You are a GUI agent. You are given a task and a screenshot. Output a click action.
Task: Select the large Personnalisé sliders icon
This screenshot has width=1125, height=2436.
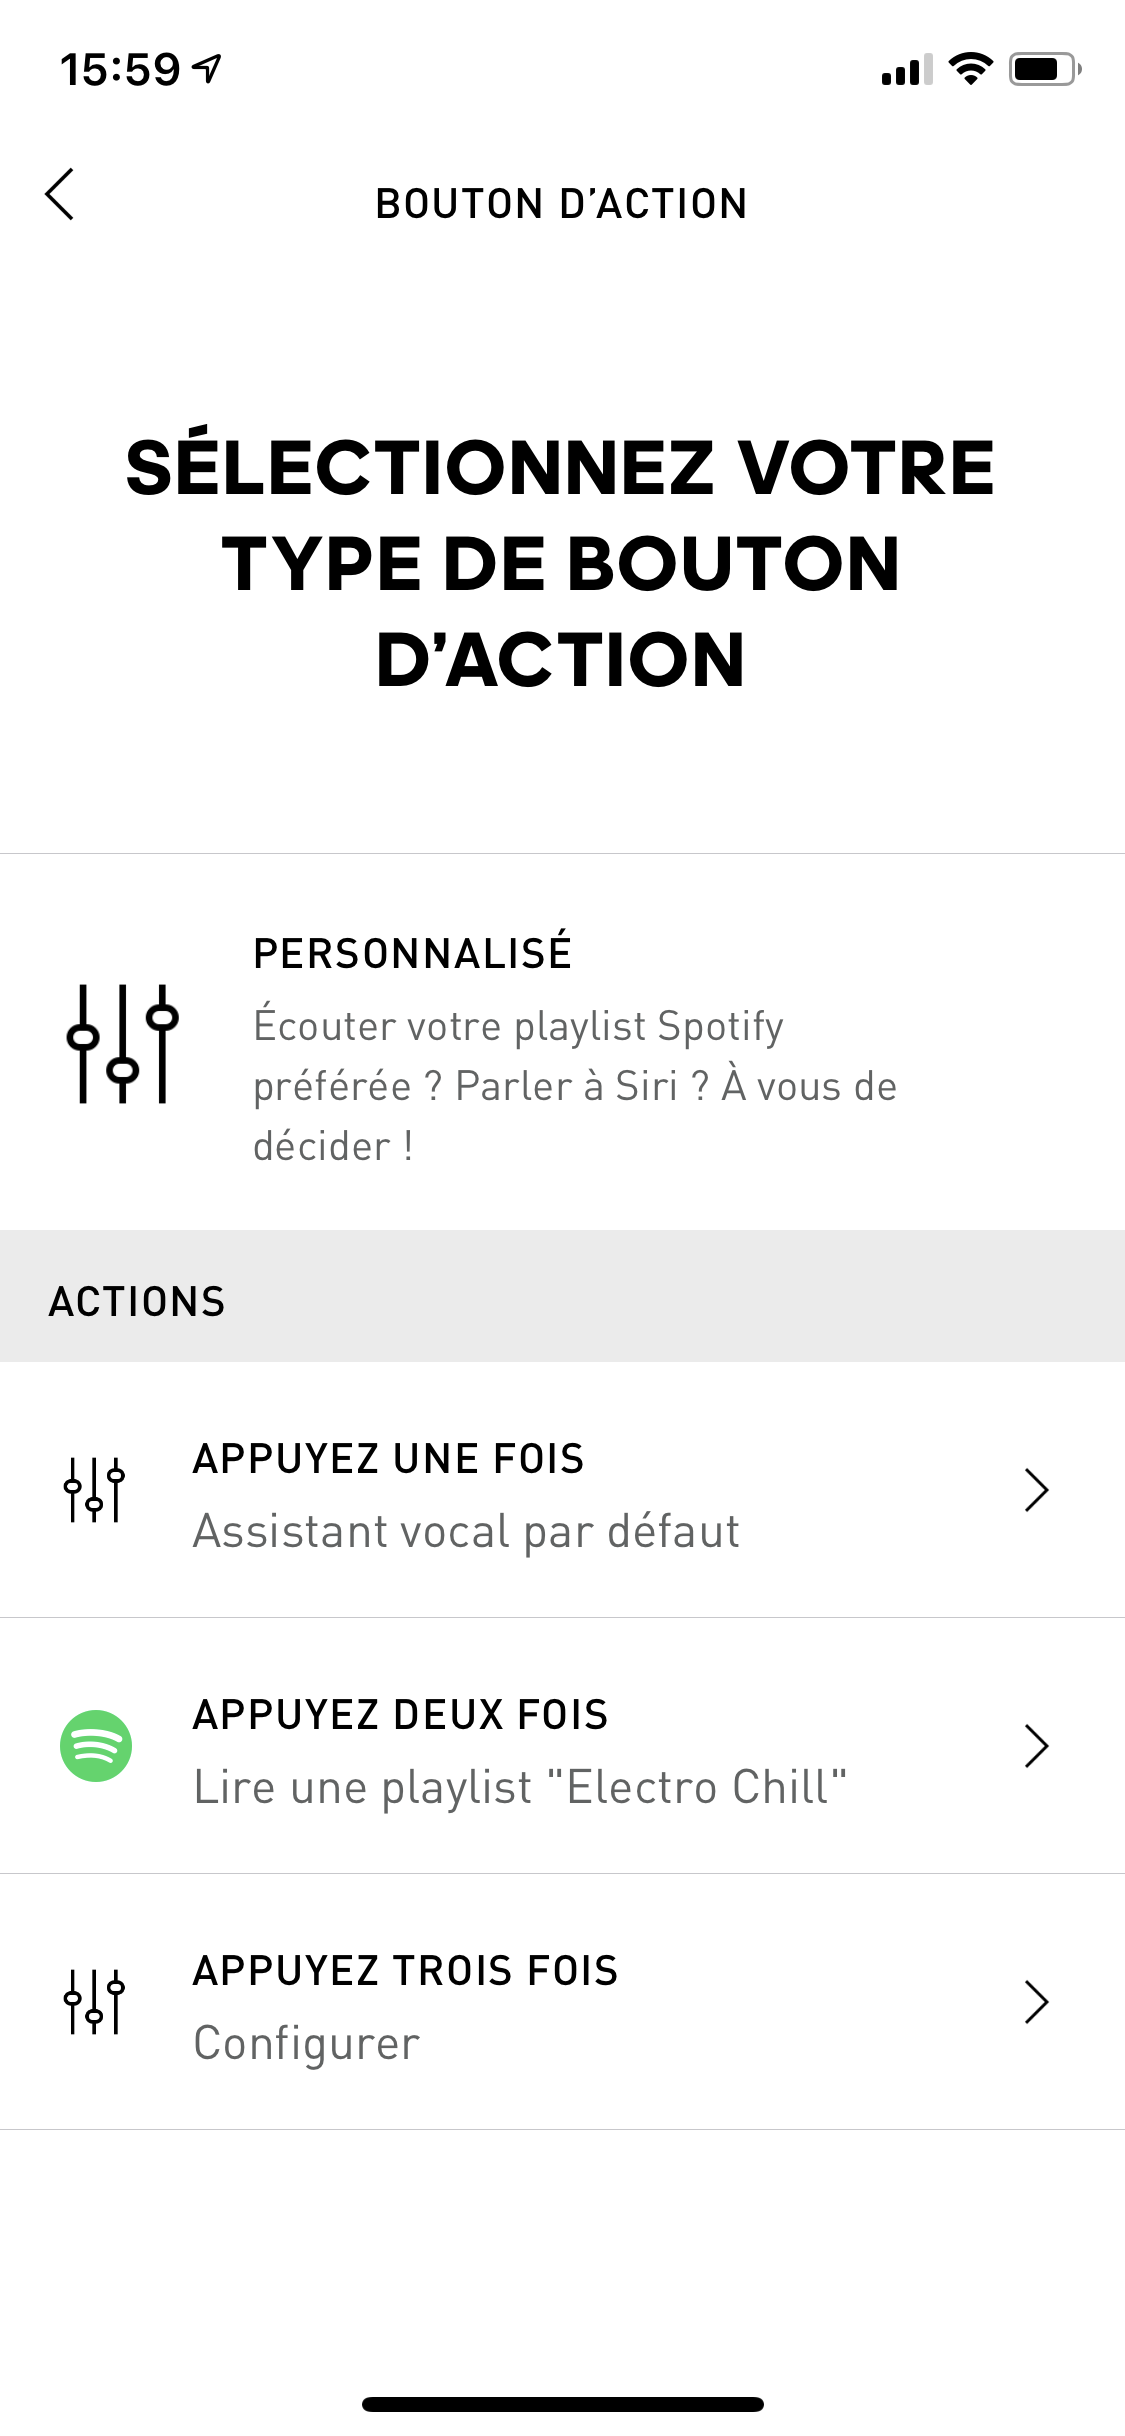122,1044
